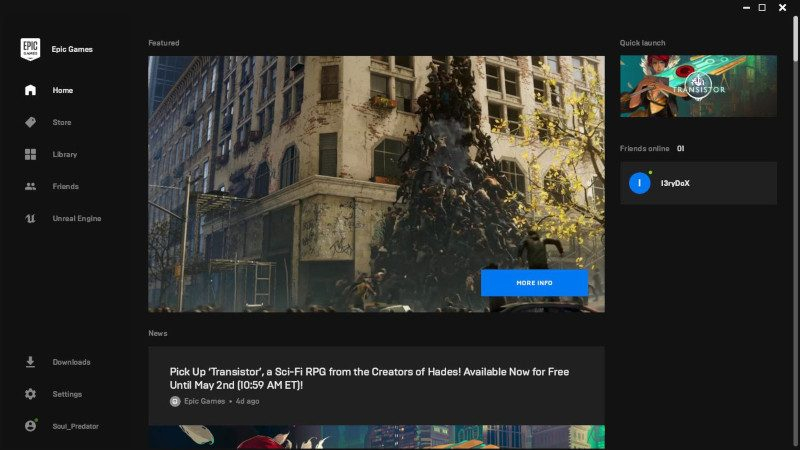Select the Home house icon
The height and width of the screenshot is (450, 800).
pyautogui.click(x=31, y=90)
